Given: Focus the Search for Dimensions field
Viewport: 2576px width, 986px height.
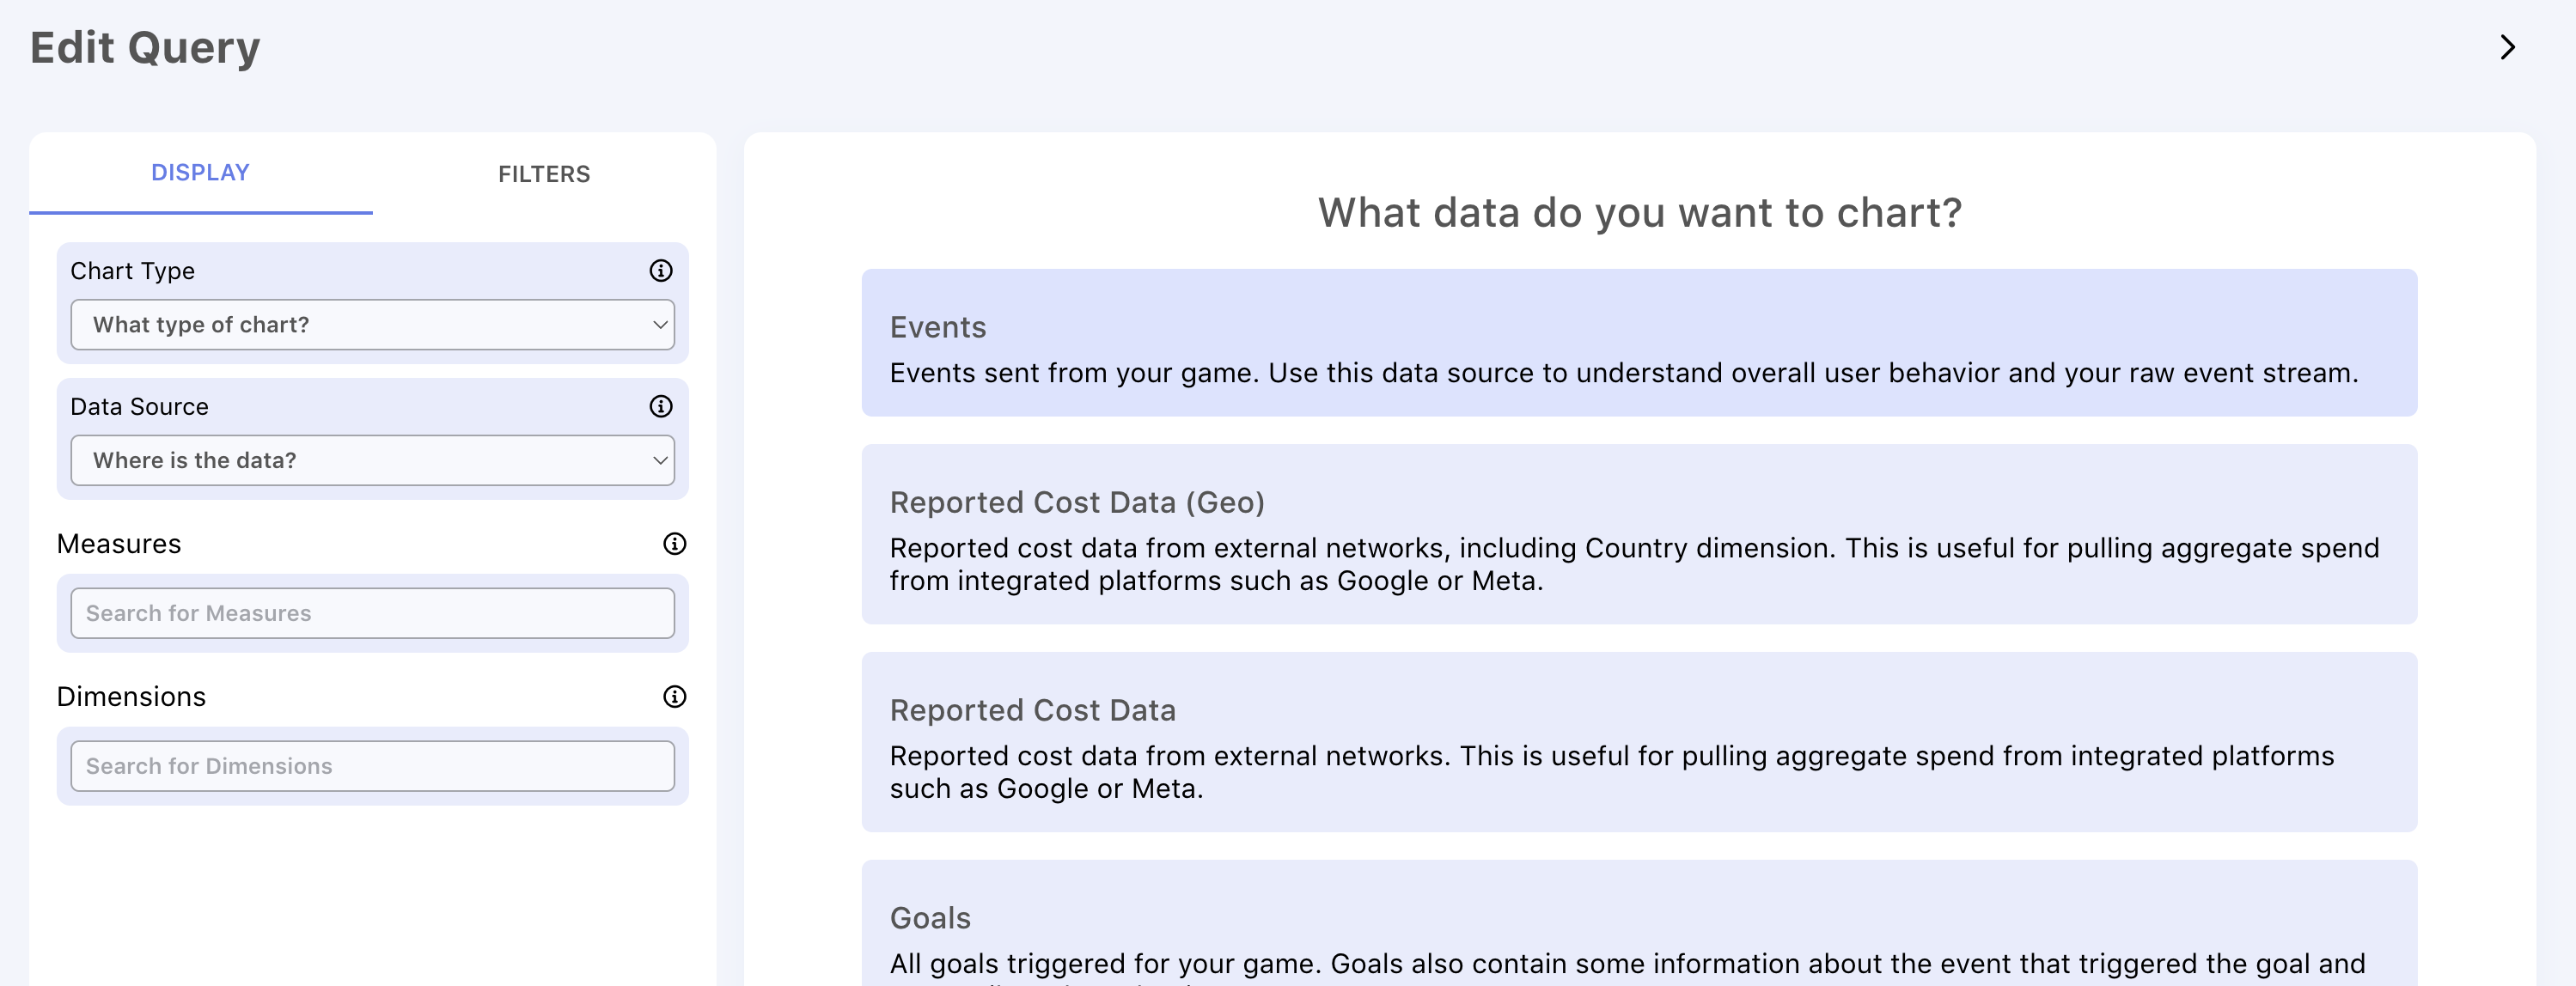Looking at the screenshot, I should tap(372, 766).
